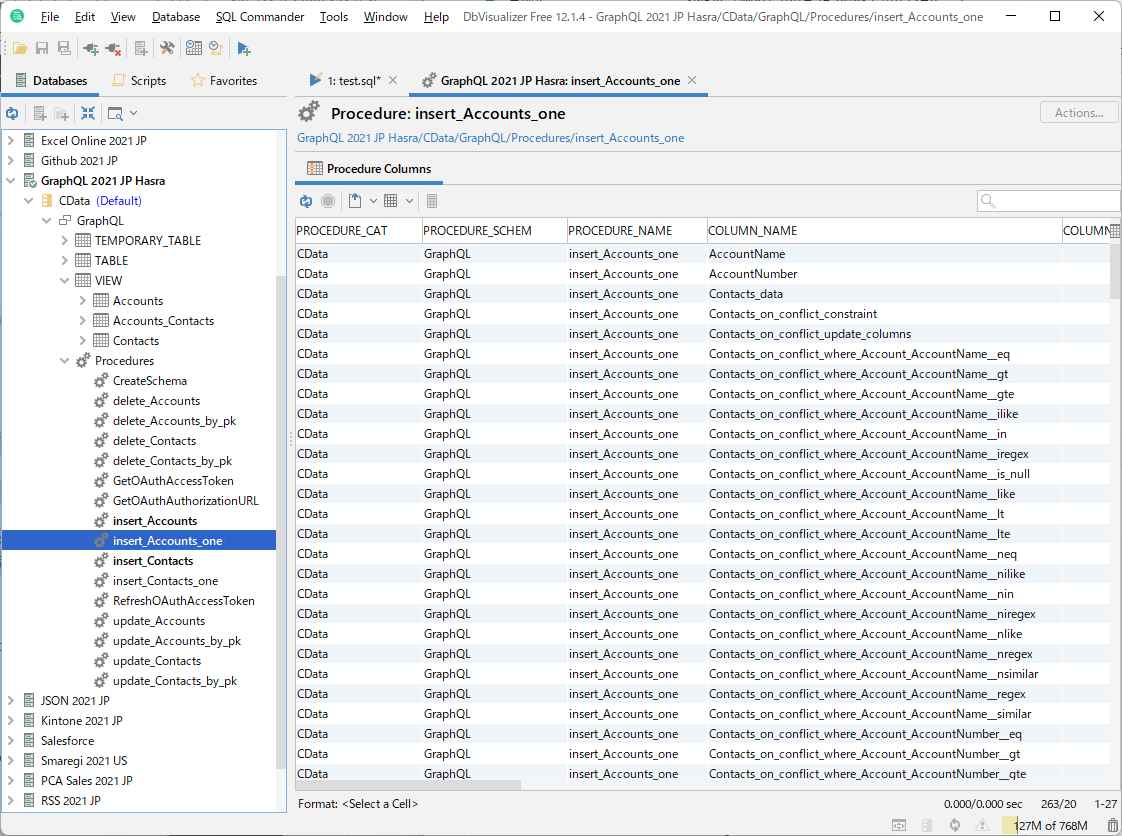Click the Actions... button

1078,112
